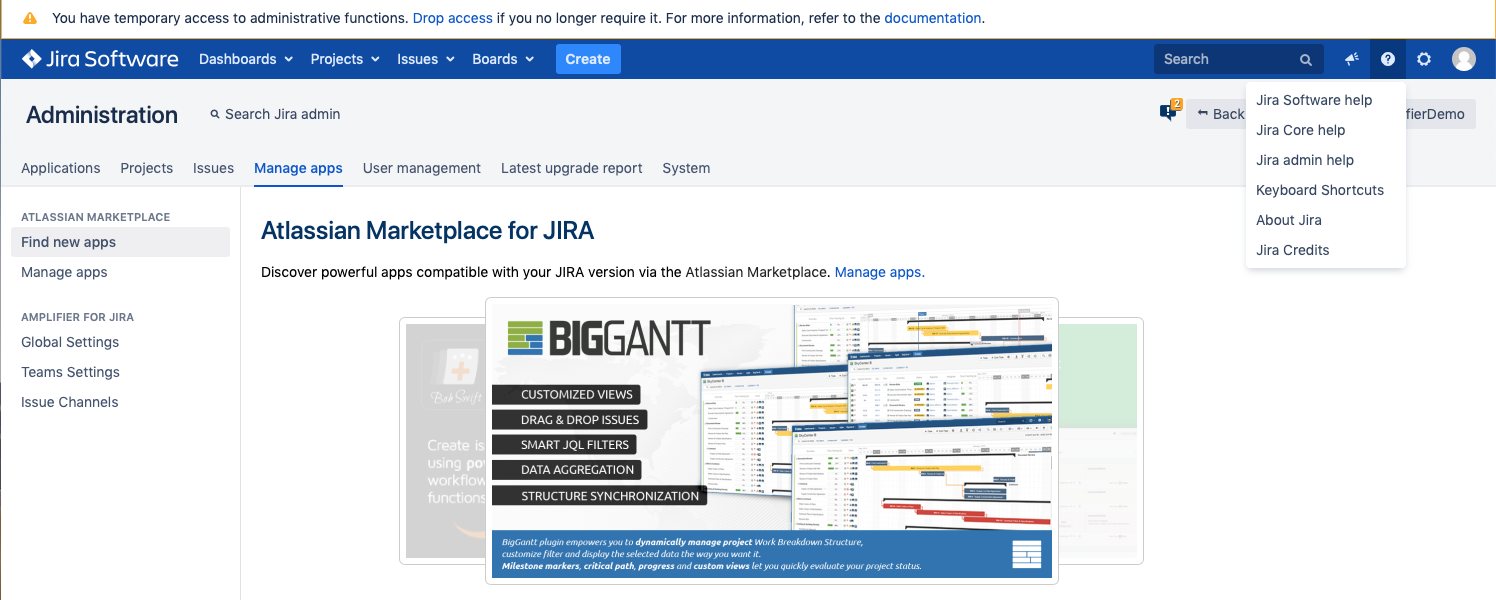The width and height of the screenshot is (1496, 600).
Task: Click the Search Jira admin field
Action: coord(282,114)
